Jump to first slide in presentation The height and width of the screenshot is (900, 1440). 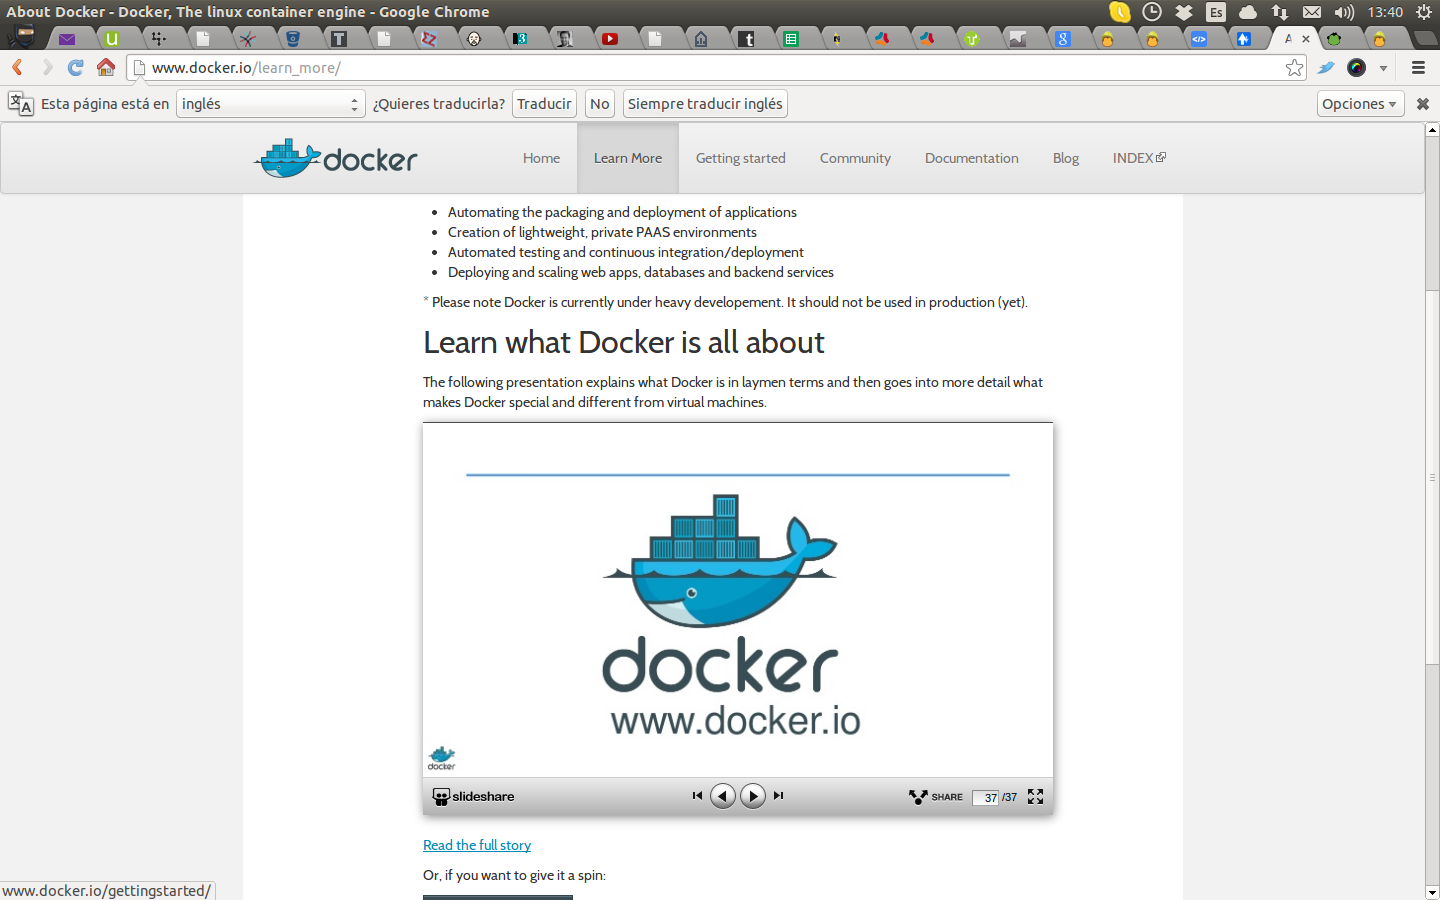(697, 796)
